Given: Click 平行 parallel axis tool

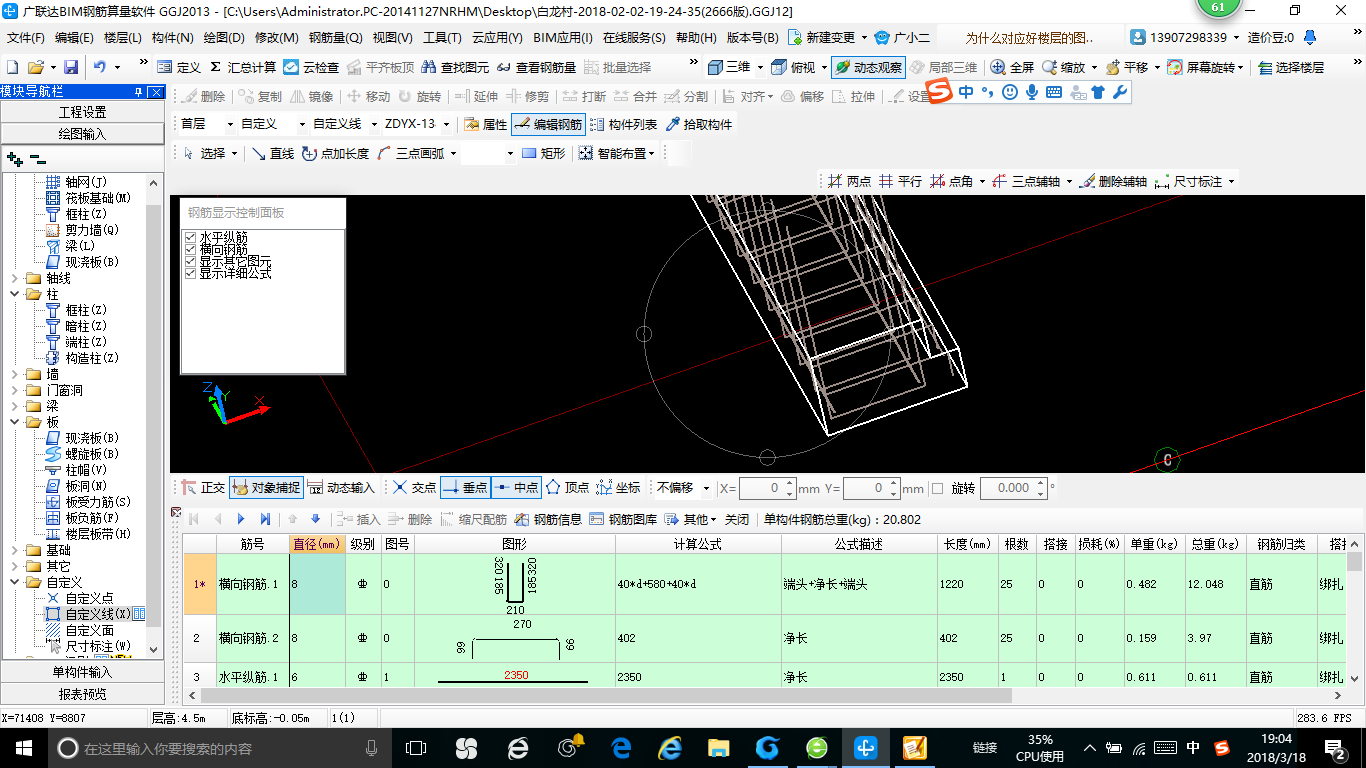Looking at the screenshot, I should pyautogui.click(x=900, y=181).
